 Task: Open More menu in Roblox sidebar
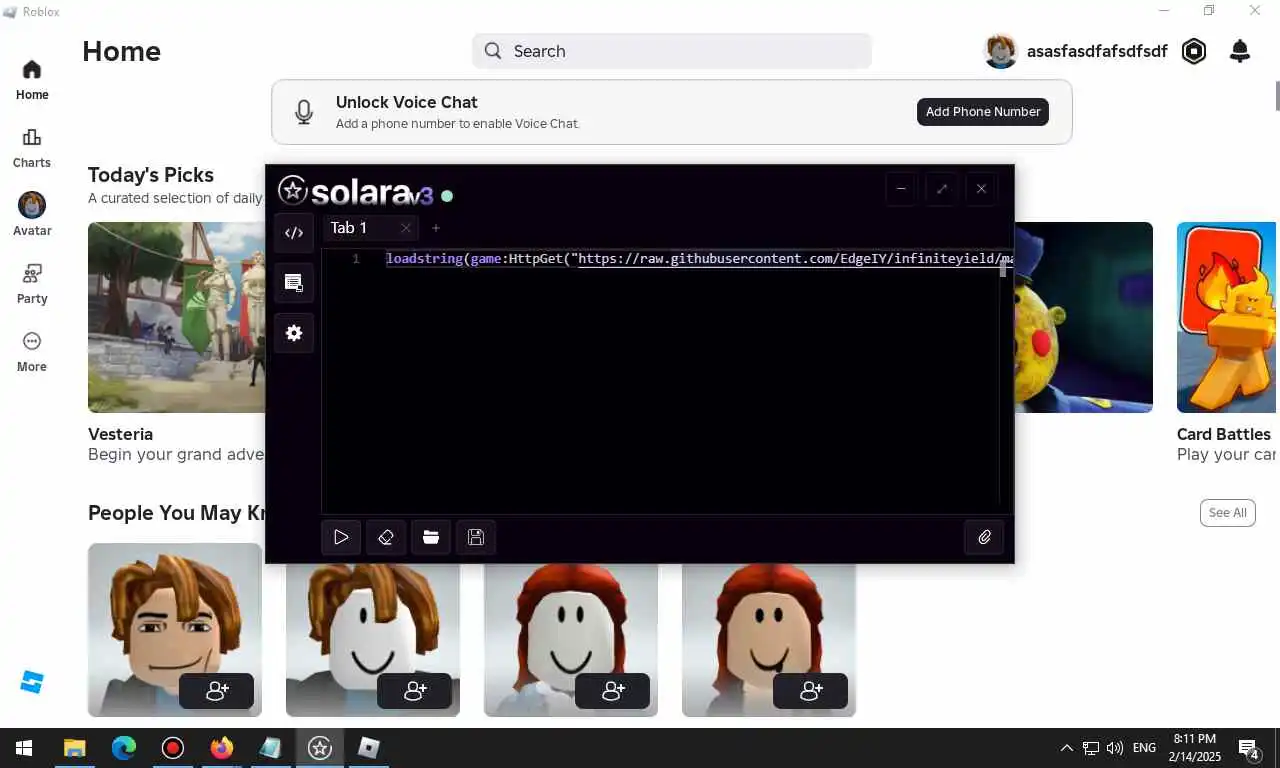coord(32,352)
